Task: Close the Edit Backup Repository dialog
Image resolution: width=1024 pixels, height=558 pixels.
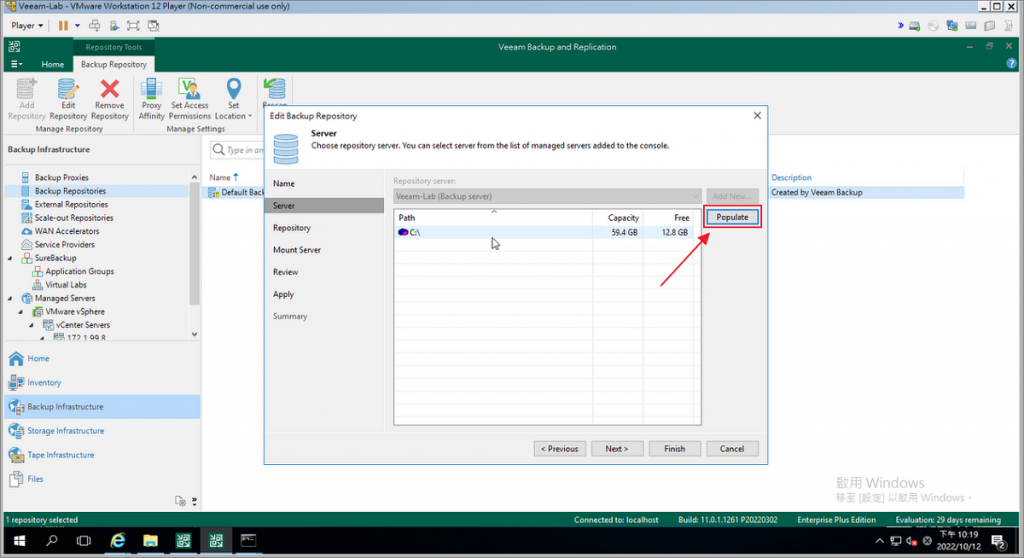Action: point(757,116)
